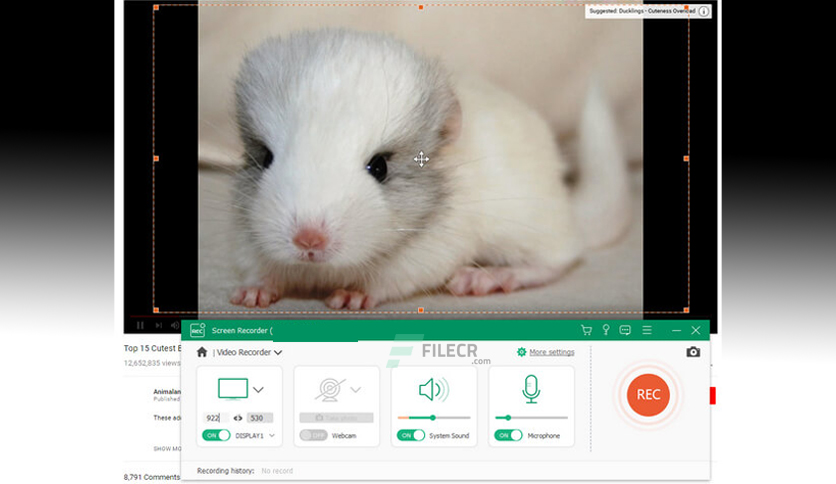Click the right-middle region resize handle
The height and width of the screenshot is (484, 836).
point(686,158)
